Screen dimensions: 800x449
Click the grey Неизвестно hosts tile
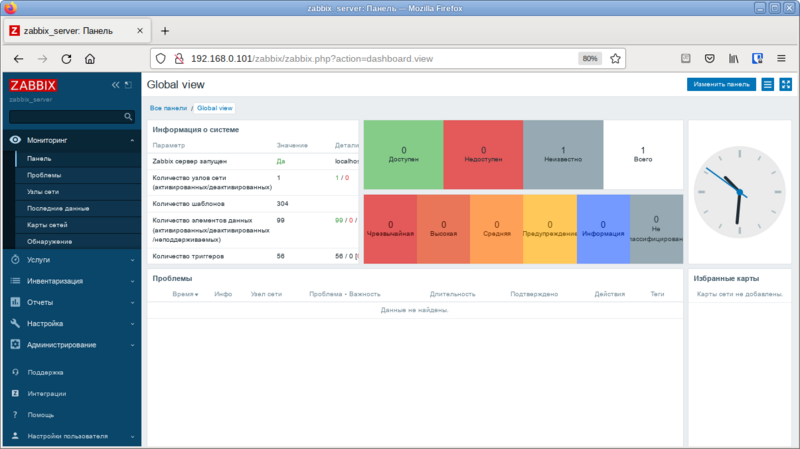click(563, 155)
